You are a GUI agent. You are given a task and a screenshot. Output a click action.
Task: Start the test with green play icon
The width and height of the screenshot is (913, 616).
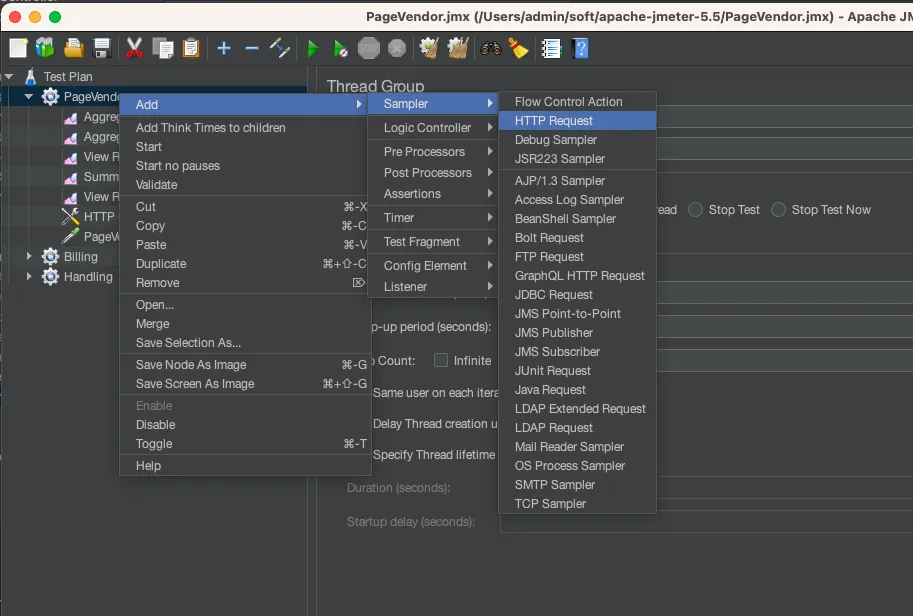coord(313,49)
